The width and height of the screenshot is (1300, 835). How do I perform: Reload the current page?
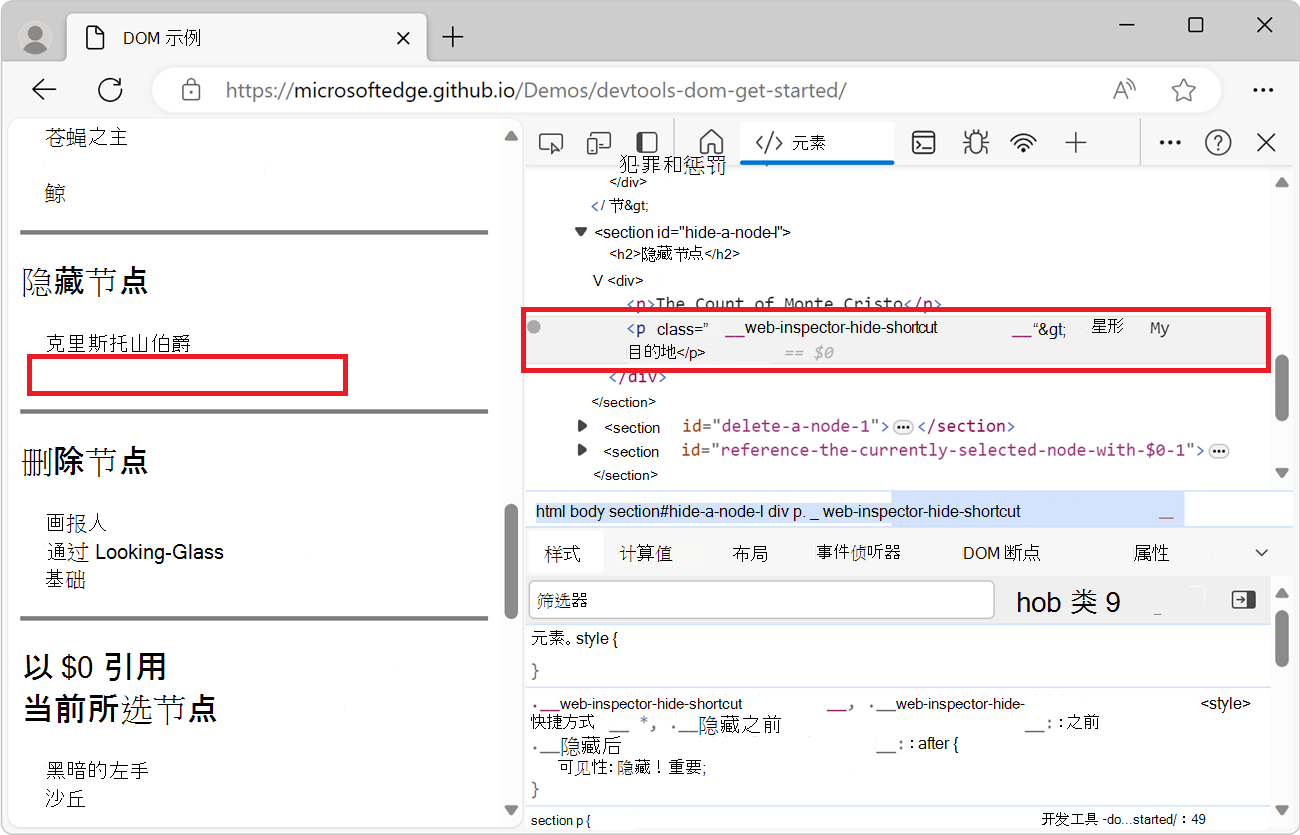point(110,90)
